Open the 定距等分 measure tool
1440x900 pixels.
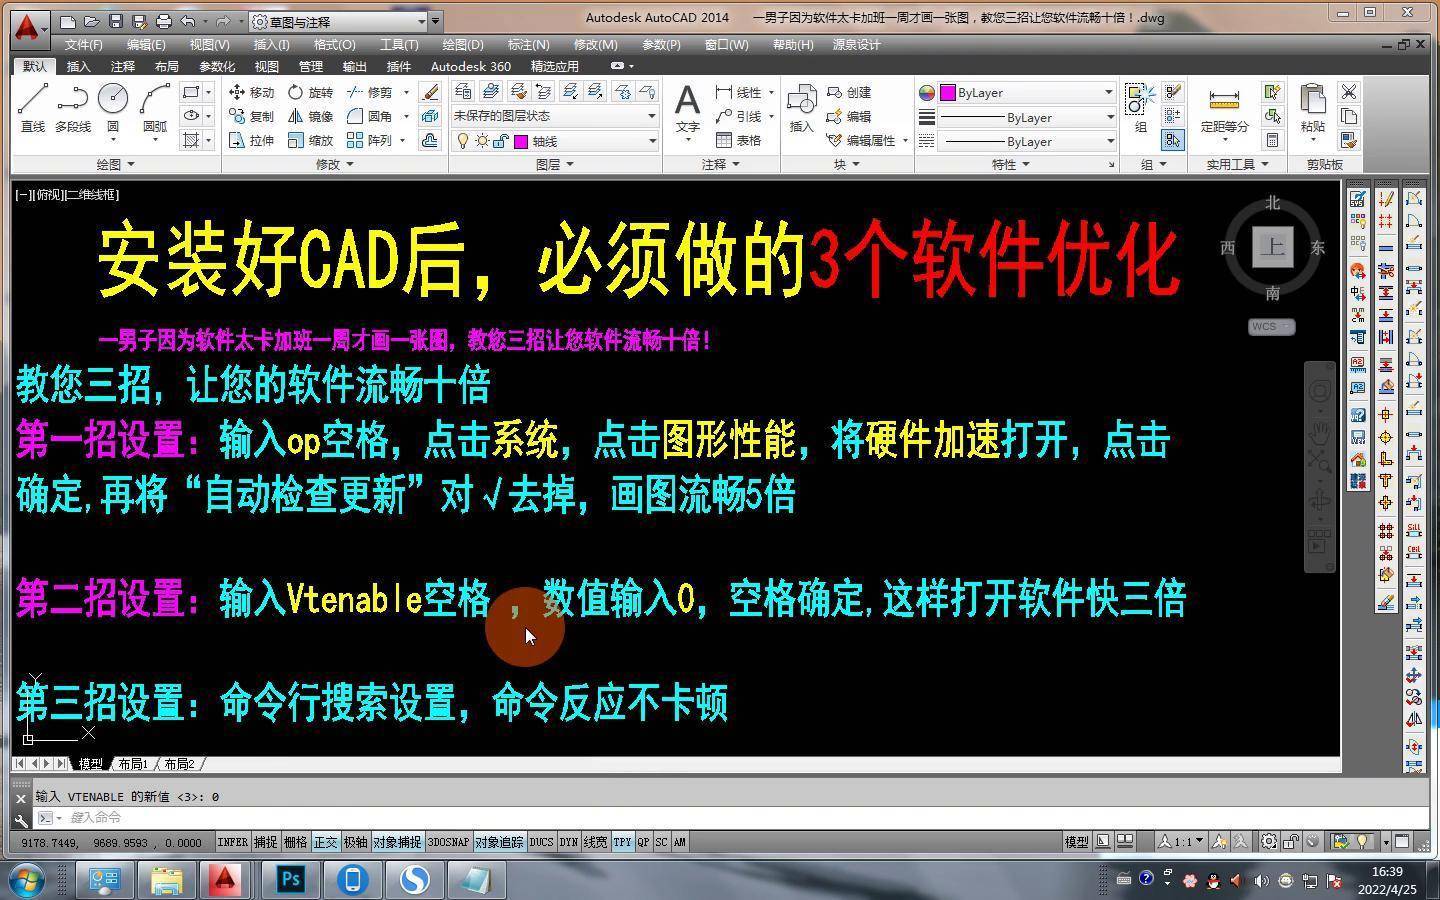click(1224, 108)
